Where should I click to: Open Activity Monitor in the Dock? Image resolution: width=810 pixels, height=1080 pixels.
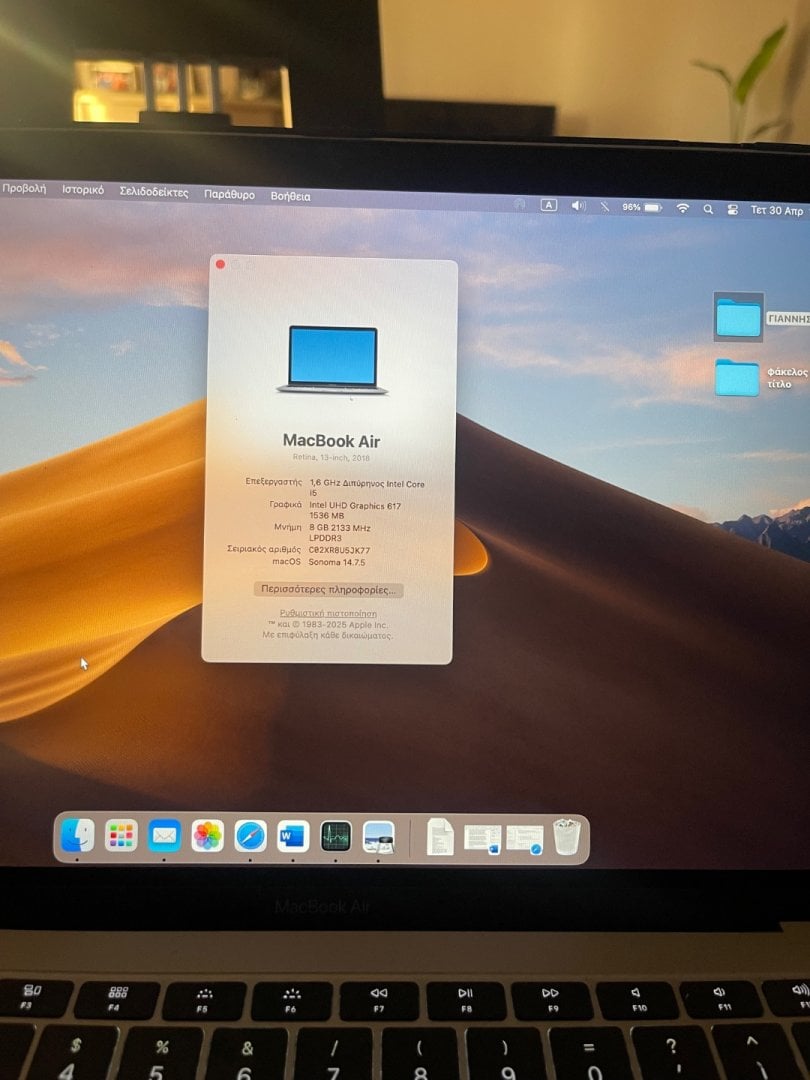coord(335,836)
